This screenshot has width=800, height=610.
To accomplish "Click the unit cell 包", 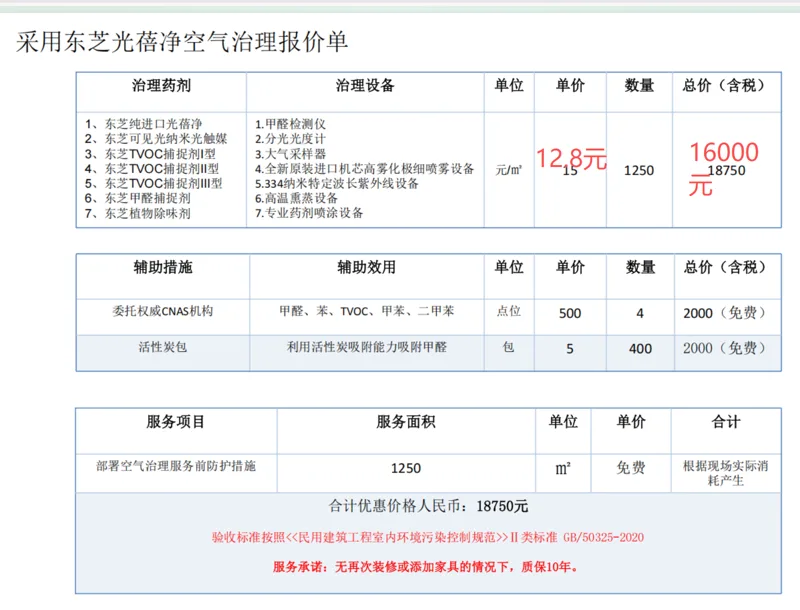I will tap(509, 347).
